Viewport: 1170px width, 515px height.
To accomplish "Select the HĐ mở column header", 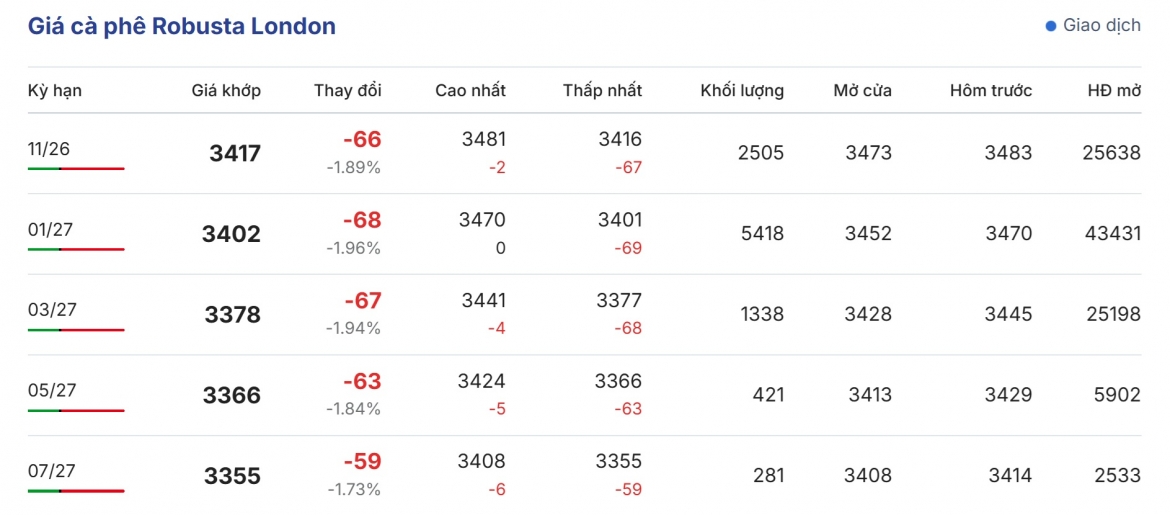I will click(1114, 91).
